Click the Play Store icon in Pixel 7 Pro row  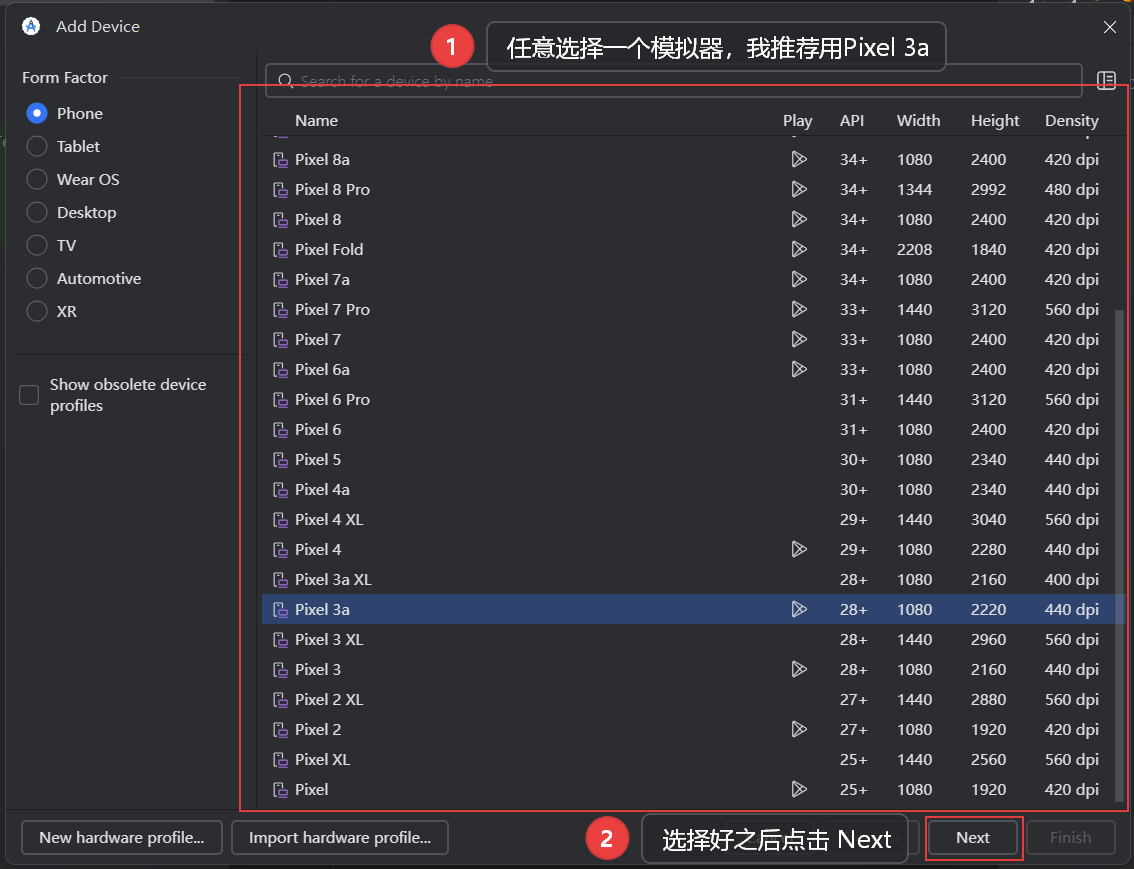798,309
